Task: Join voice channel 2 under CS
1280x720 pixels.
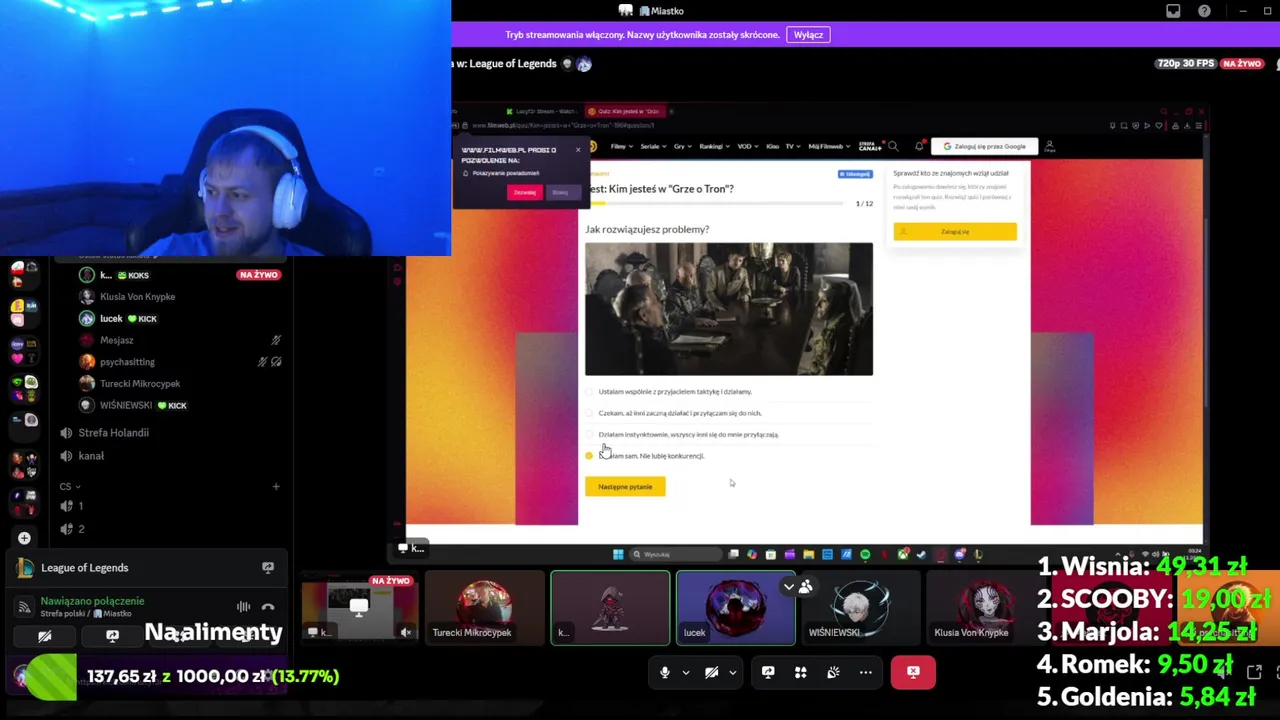Action: 72,529
